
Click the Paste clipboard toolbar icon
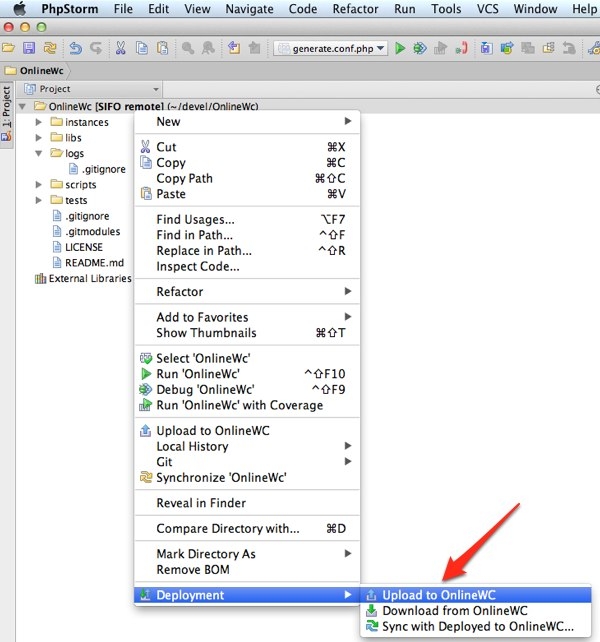[163, 48]
